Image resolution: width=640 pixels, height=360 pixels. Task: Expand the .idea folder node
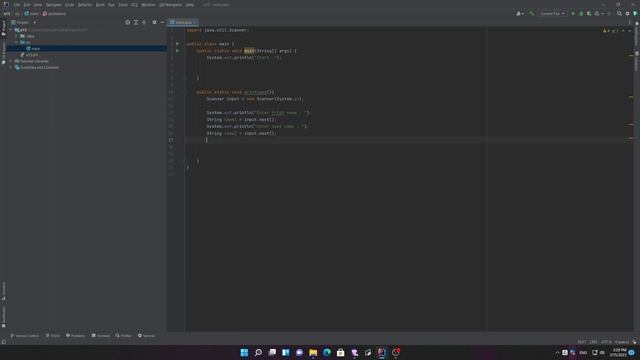pos(16,36)
